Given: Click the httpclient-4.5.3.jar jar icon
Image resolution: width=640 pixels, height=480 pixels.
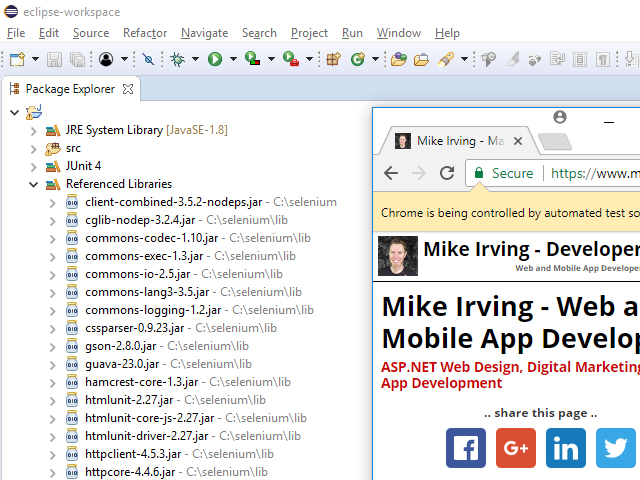Looking at the screenshot, I should pos(72,454).
